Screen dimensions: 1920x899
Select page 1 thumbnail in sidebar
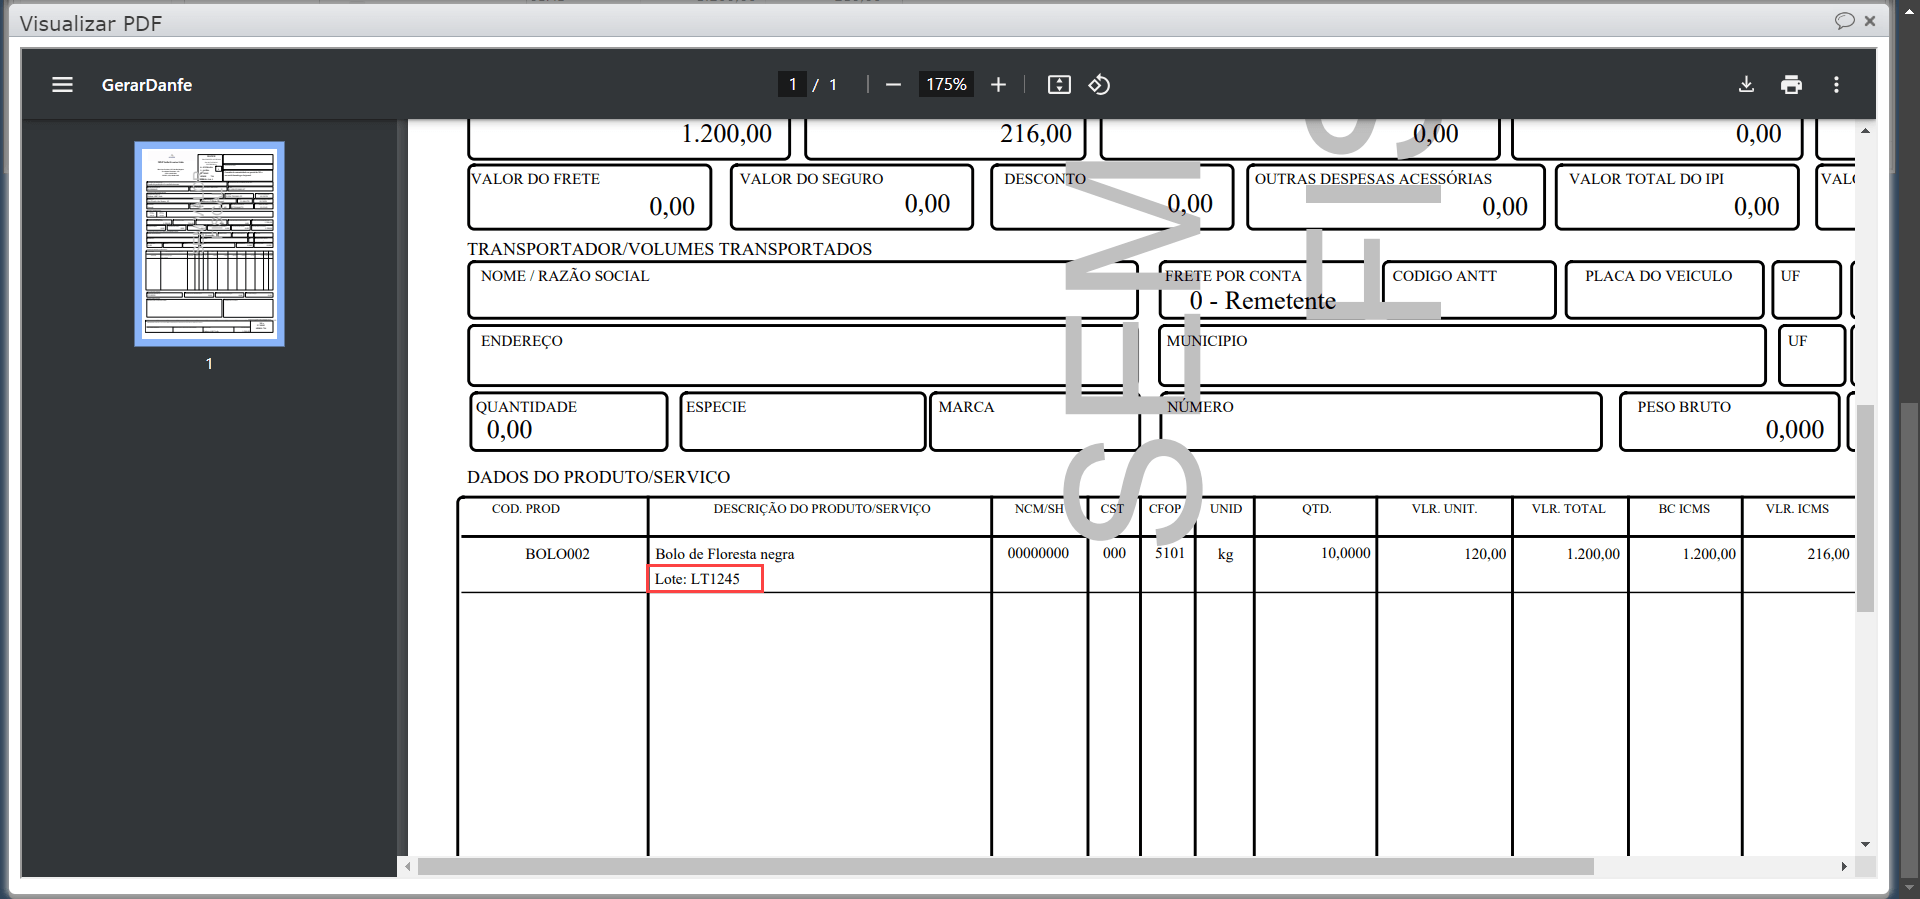point(210,244)
